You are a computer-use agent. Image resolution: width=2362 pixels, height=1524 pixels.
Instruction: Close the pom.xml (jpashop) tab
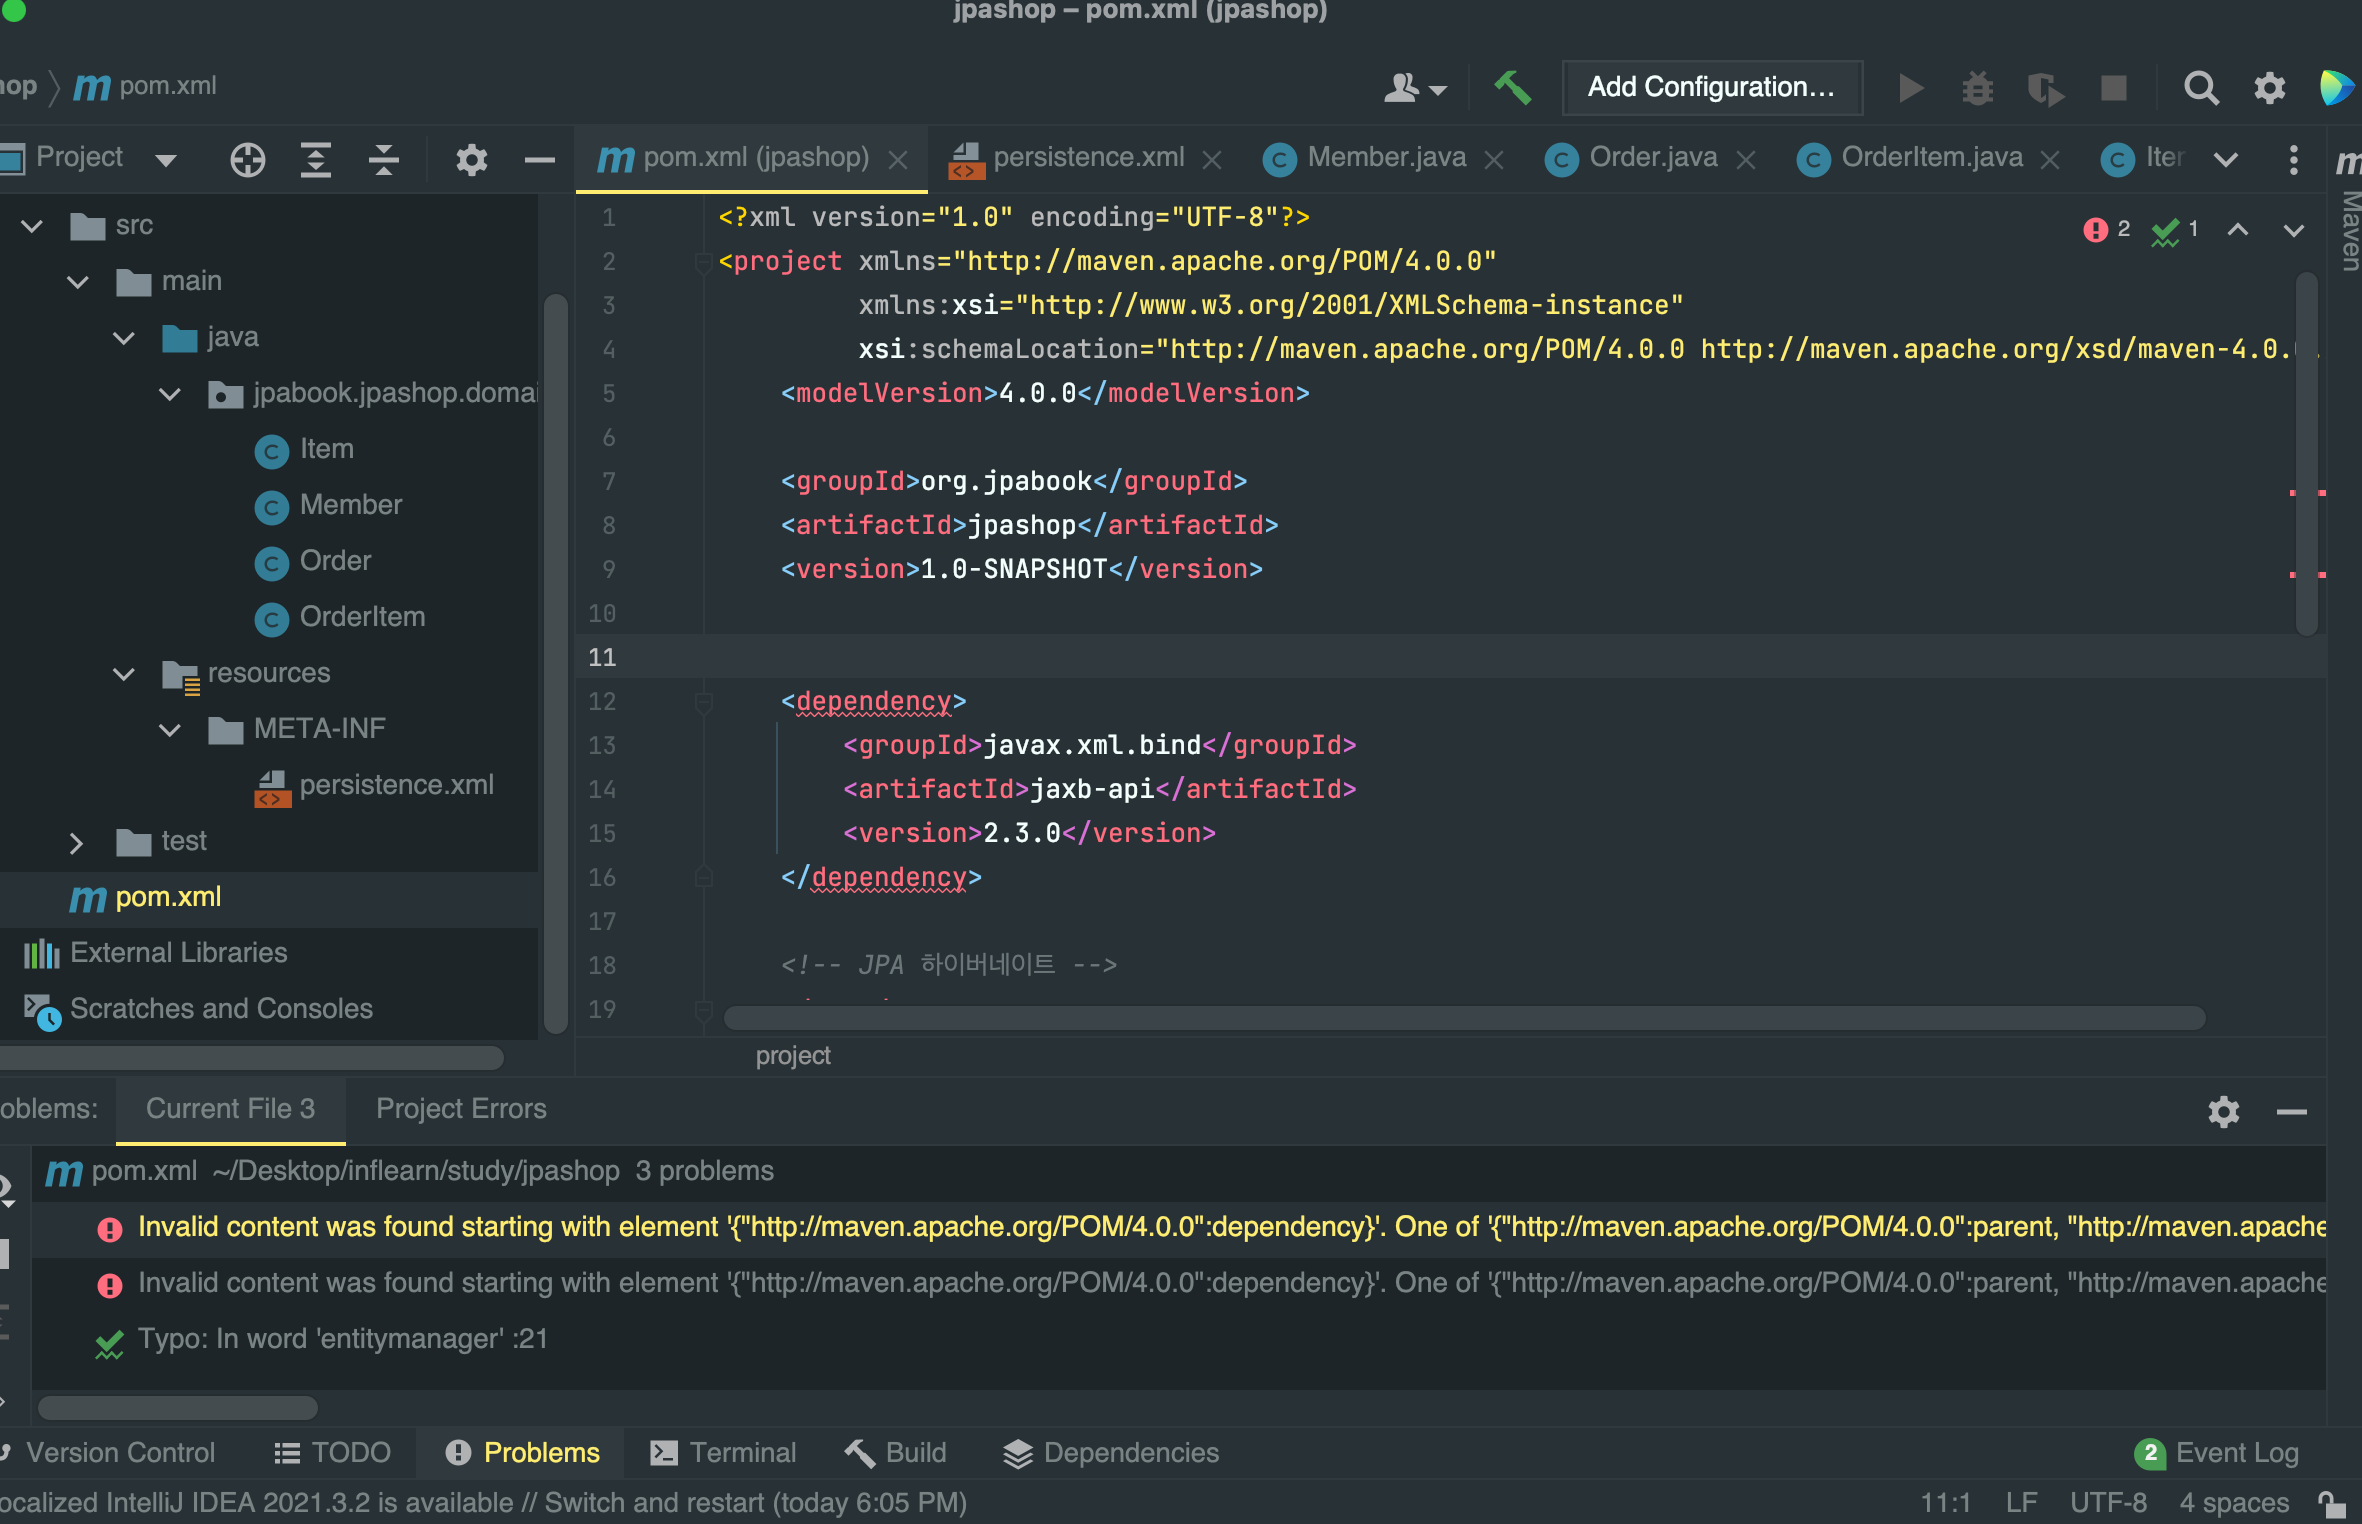point(898,160)
